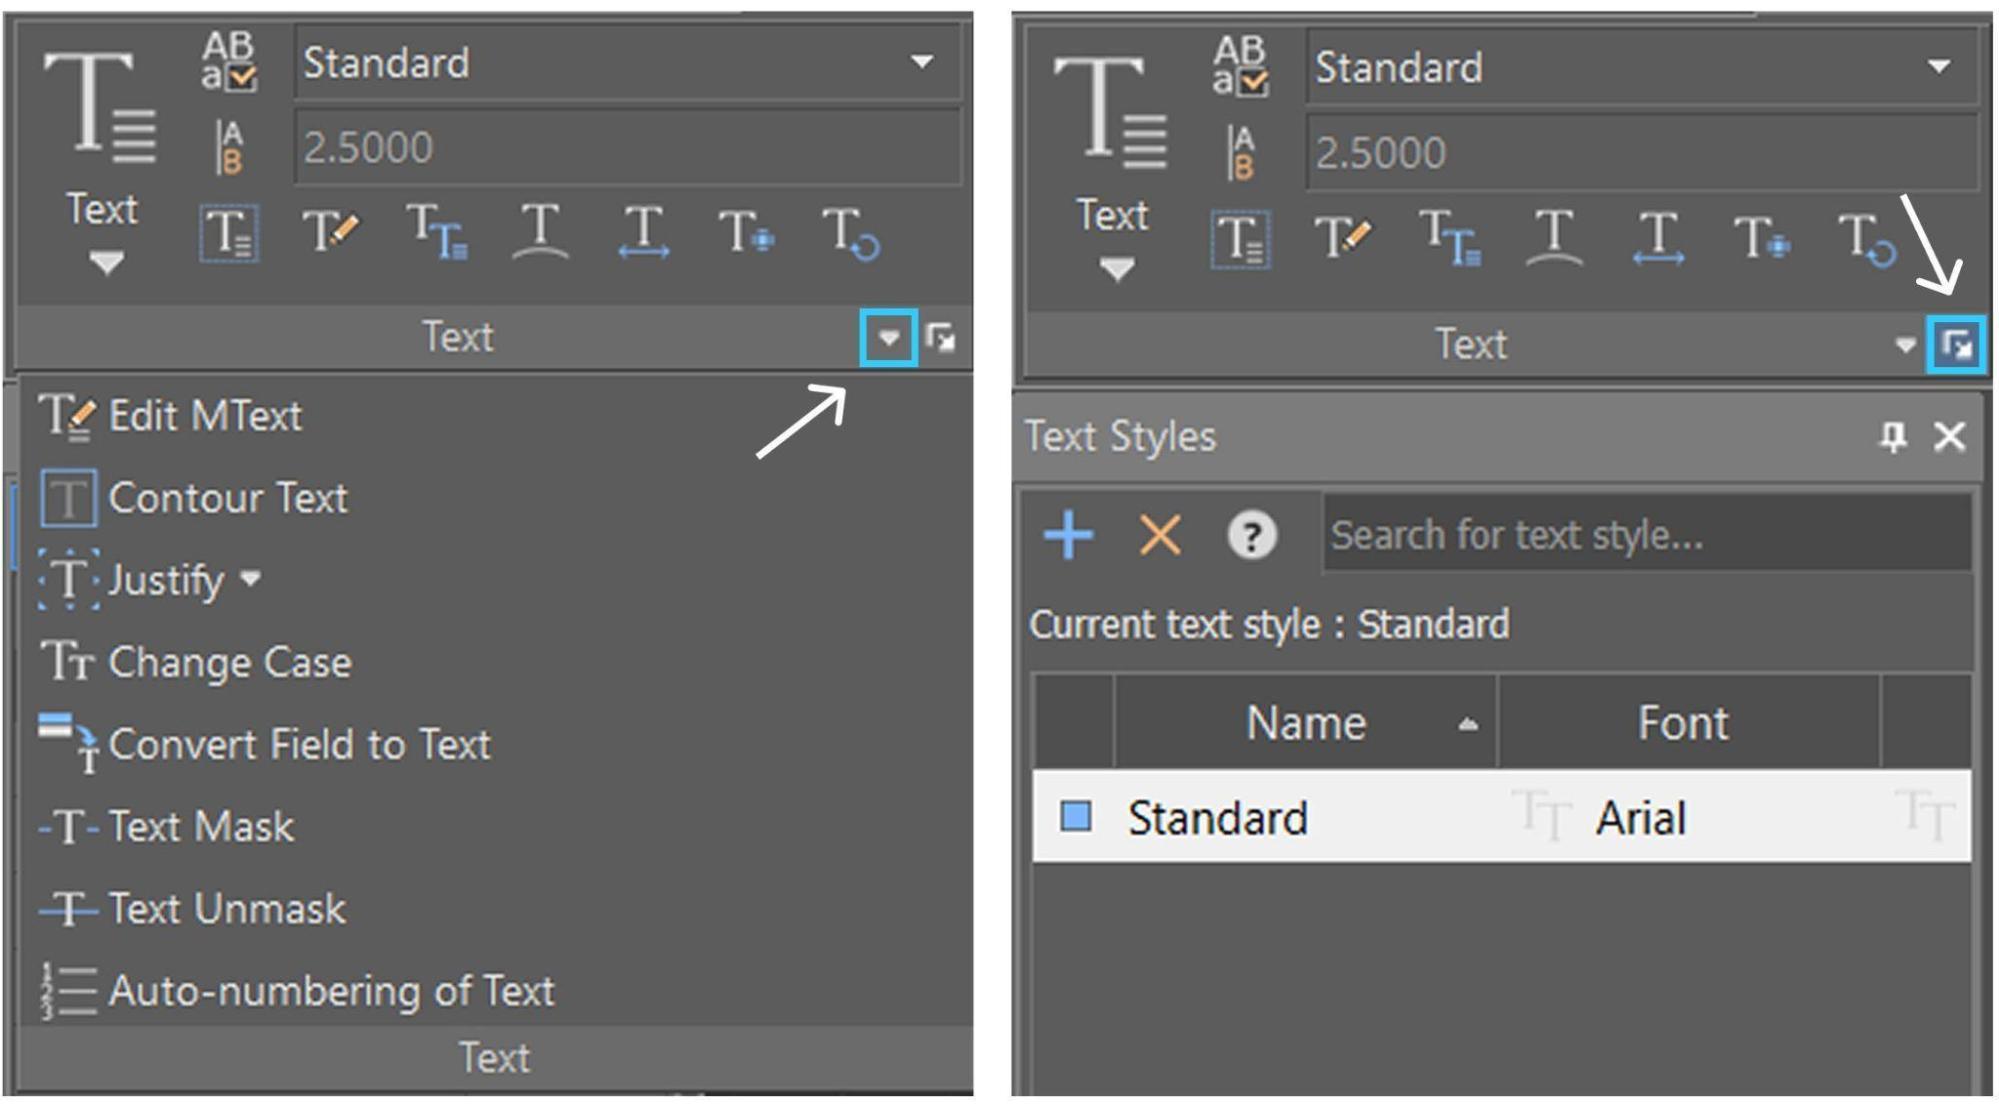Screen dimensions: 1999x1107
Task: Click spell check icon in left panel
Action: tap(229, 62)
